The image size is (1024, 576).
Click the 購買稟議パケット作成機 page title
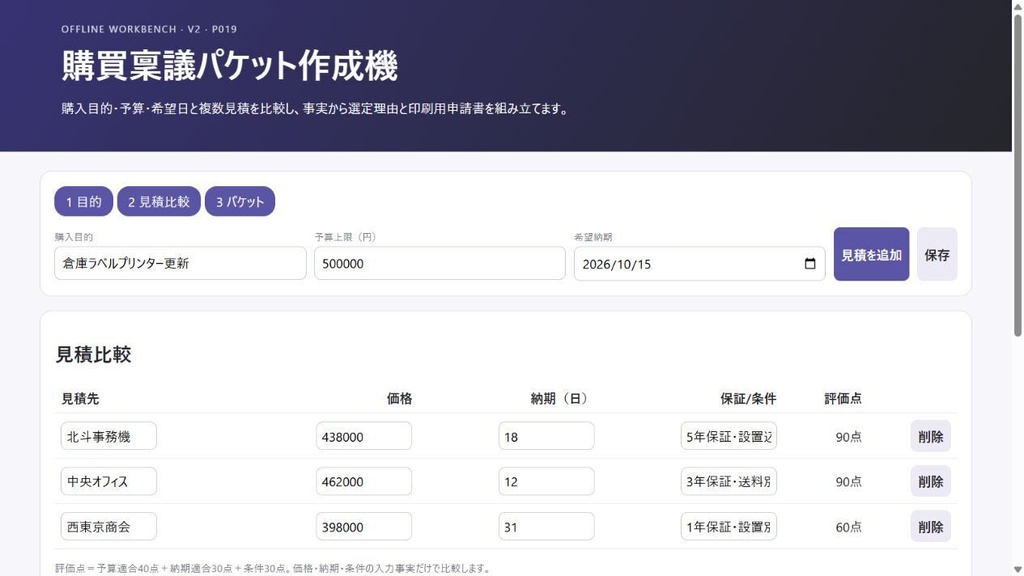click(230, 66)
